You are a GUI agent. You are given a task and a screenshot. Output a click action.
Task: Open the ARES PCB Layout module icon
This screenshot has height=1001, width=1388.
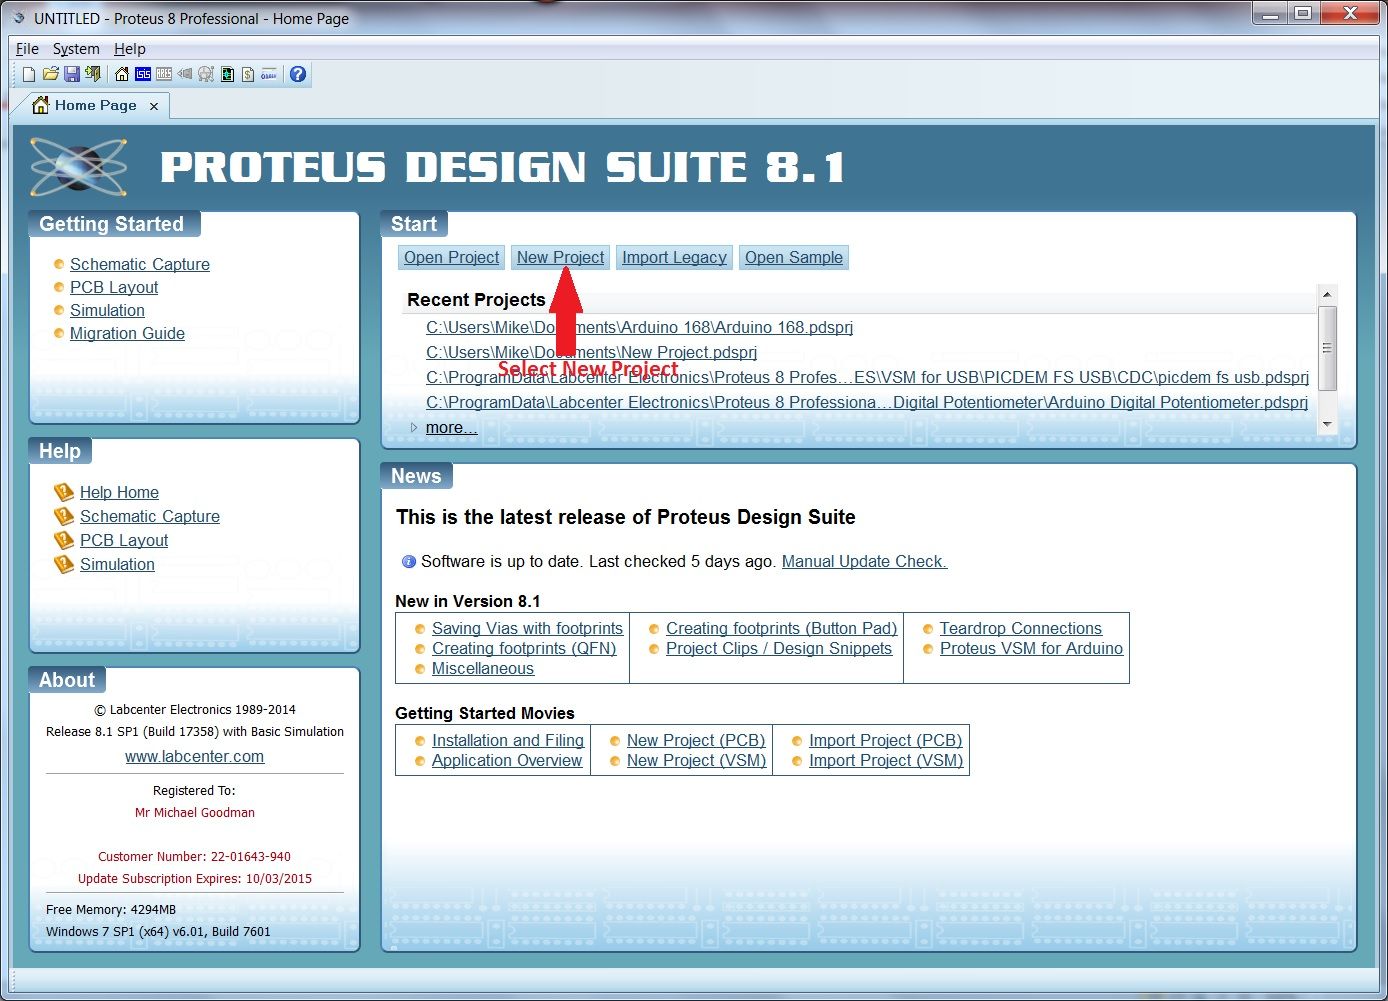click(x=164, y=73)
